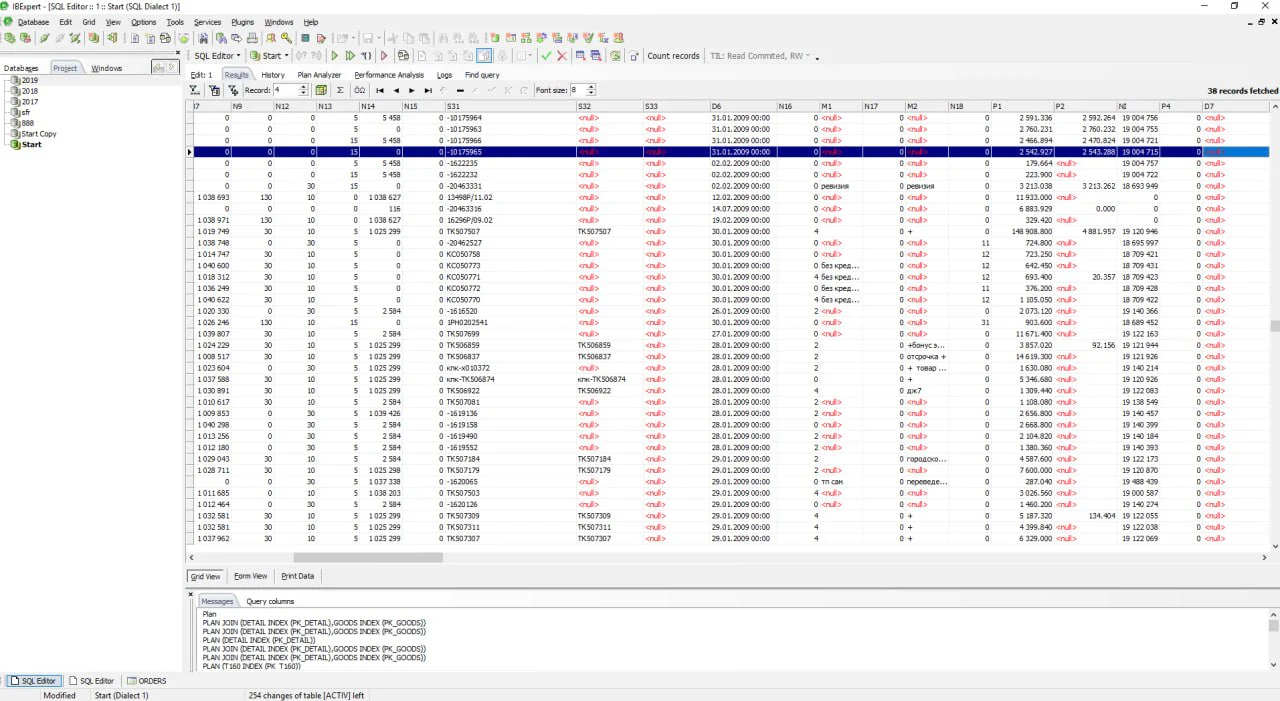Click the printer icon in main toolbar

252,38
